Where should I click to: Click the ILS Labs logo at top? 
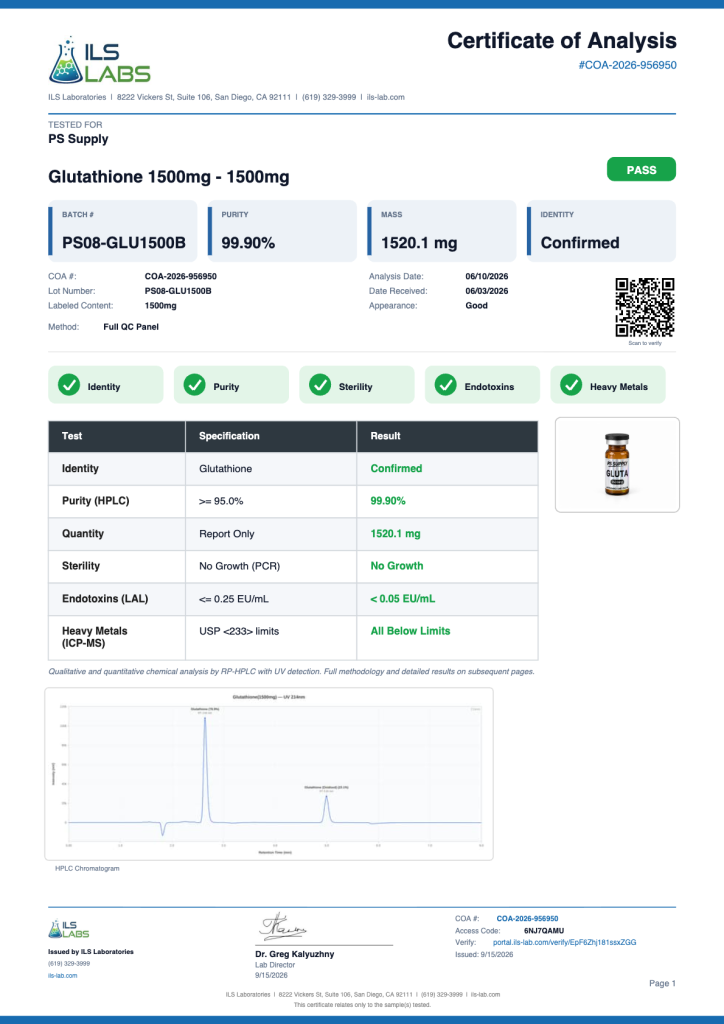(99, 60)
